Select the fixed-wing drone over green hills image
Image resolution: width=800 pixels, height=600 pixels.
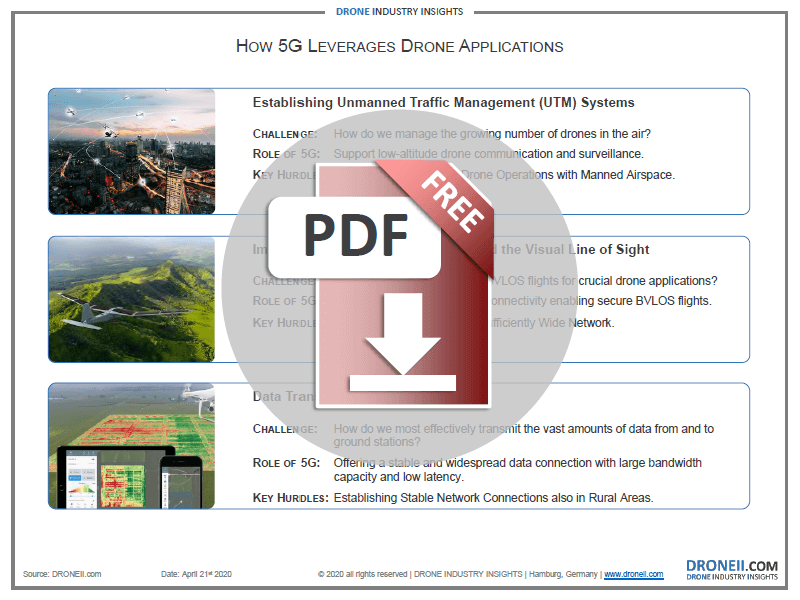132,299
